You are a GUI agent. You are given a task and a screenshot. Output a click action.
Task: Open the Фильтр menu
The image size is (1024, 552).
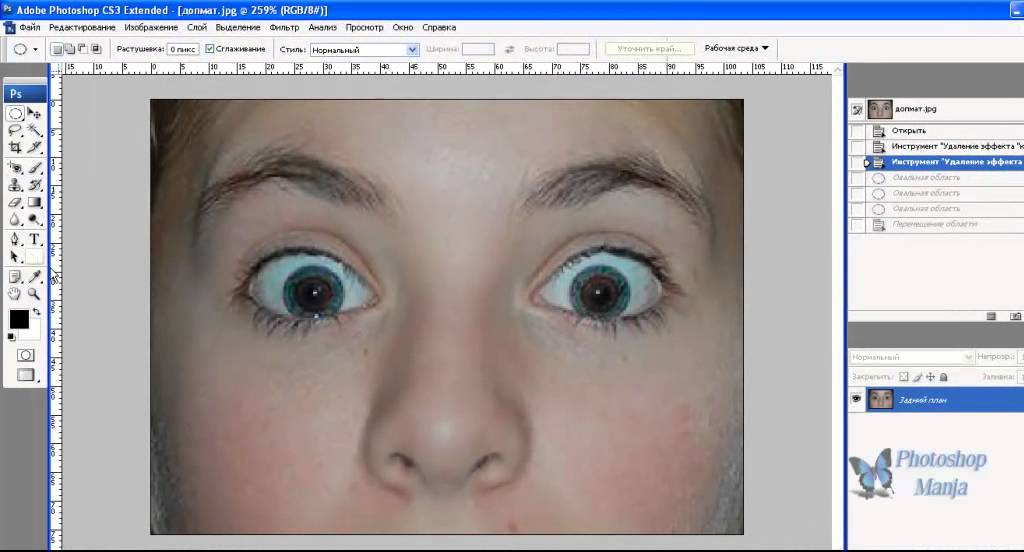point(284,27)
